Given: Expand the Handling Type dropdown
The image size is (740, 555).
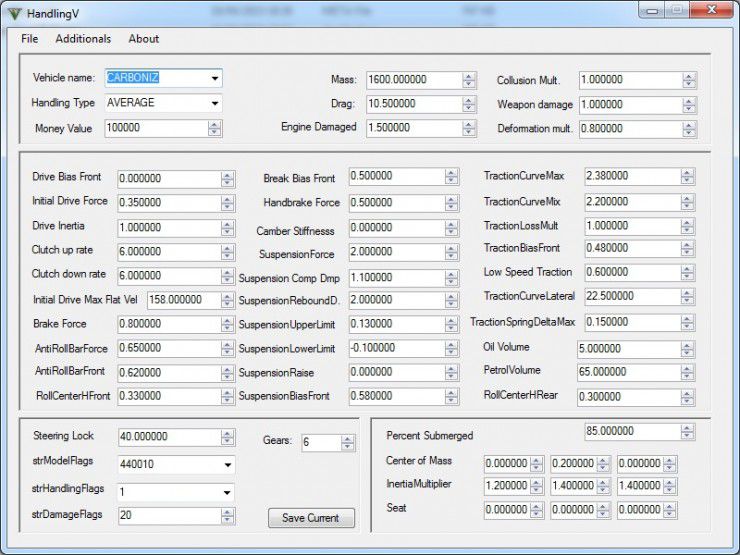Looking at the screenshot, I should [214, 102].
